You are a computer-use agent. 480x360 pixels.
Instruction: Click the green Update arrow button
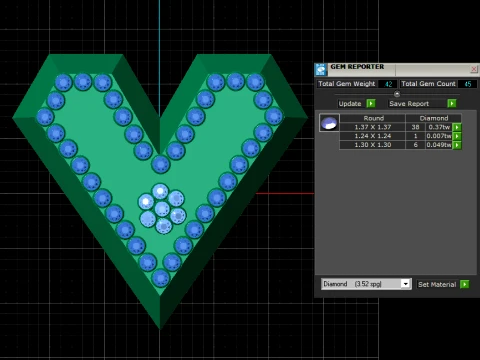[x=371, y=104]
